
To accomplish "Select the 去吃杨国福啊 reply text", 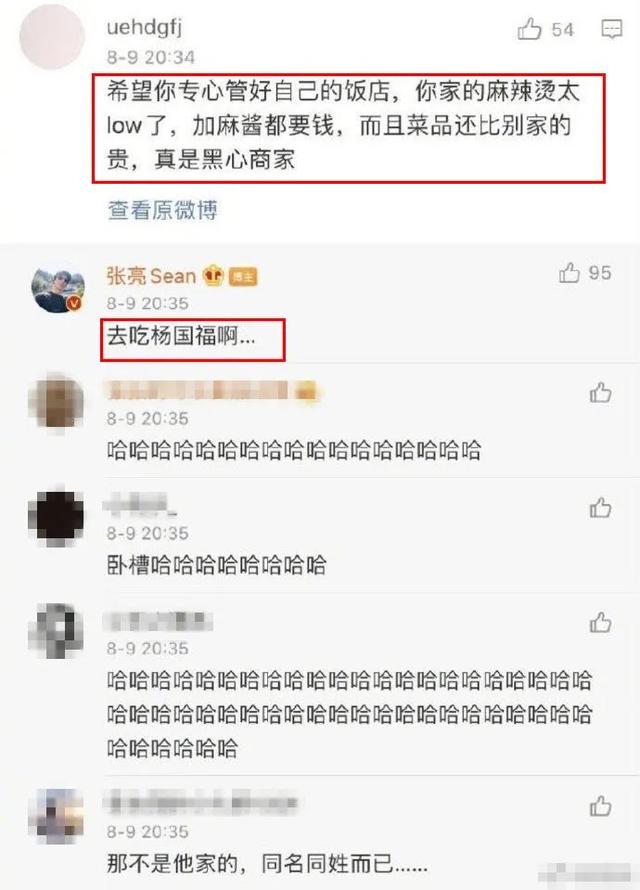I will pos(182,337).
